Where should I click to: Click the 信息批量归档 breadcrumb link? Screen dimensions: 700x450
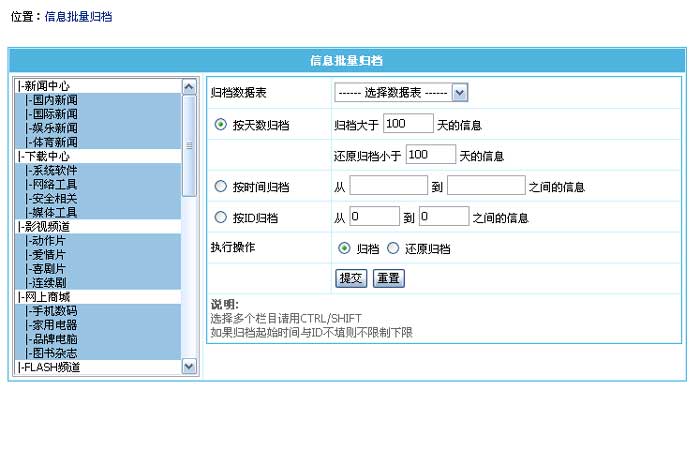(79, 17)
